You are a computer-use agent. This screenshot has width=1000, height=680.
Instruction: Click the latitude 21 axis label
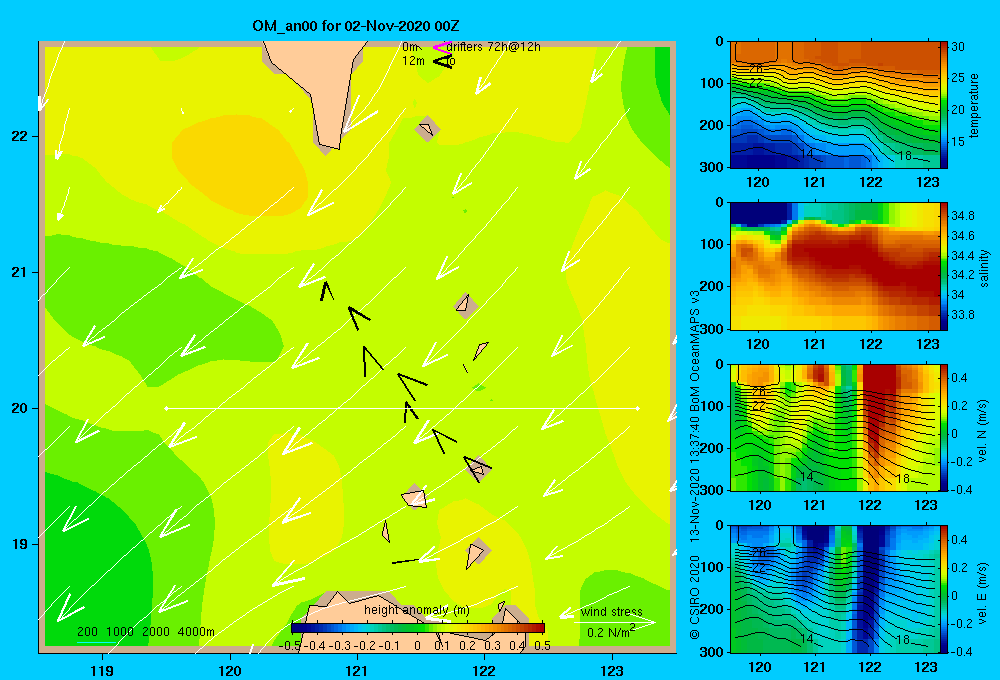[x=19, y=272]
